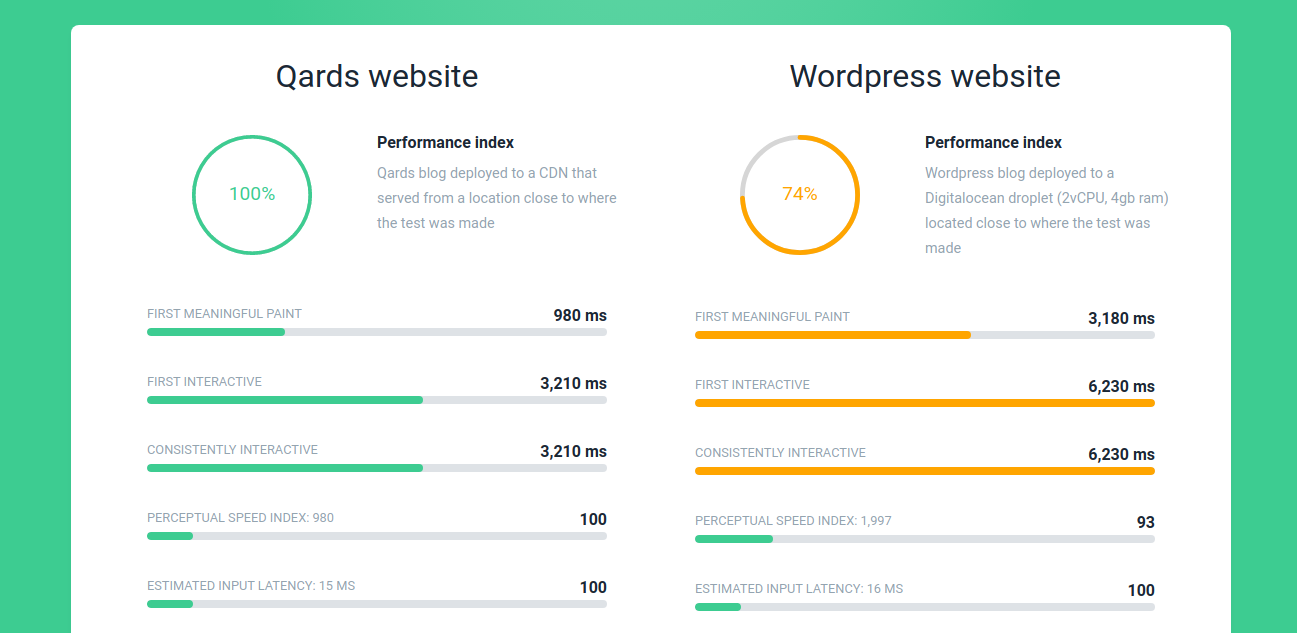The width and height of the screenshot is (1297, 633).
Task: Select Wordpress First Interactive 6,230 ms value
Action: [x=1122, y=386]
